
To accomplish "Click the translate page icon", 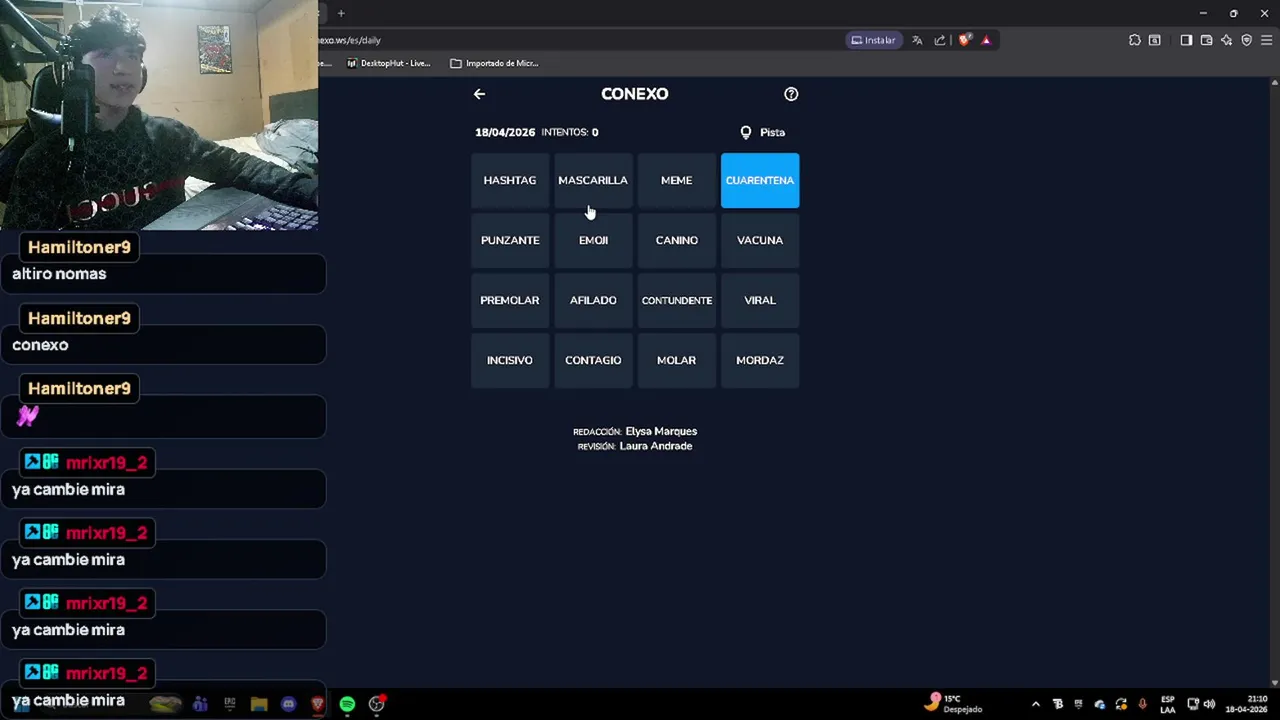I will pos(917,40).
